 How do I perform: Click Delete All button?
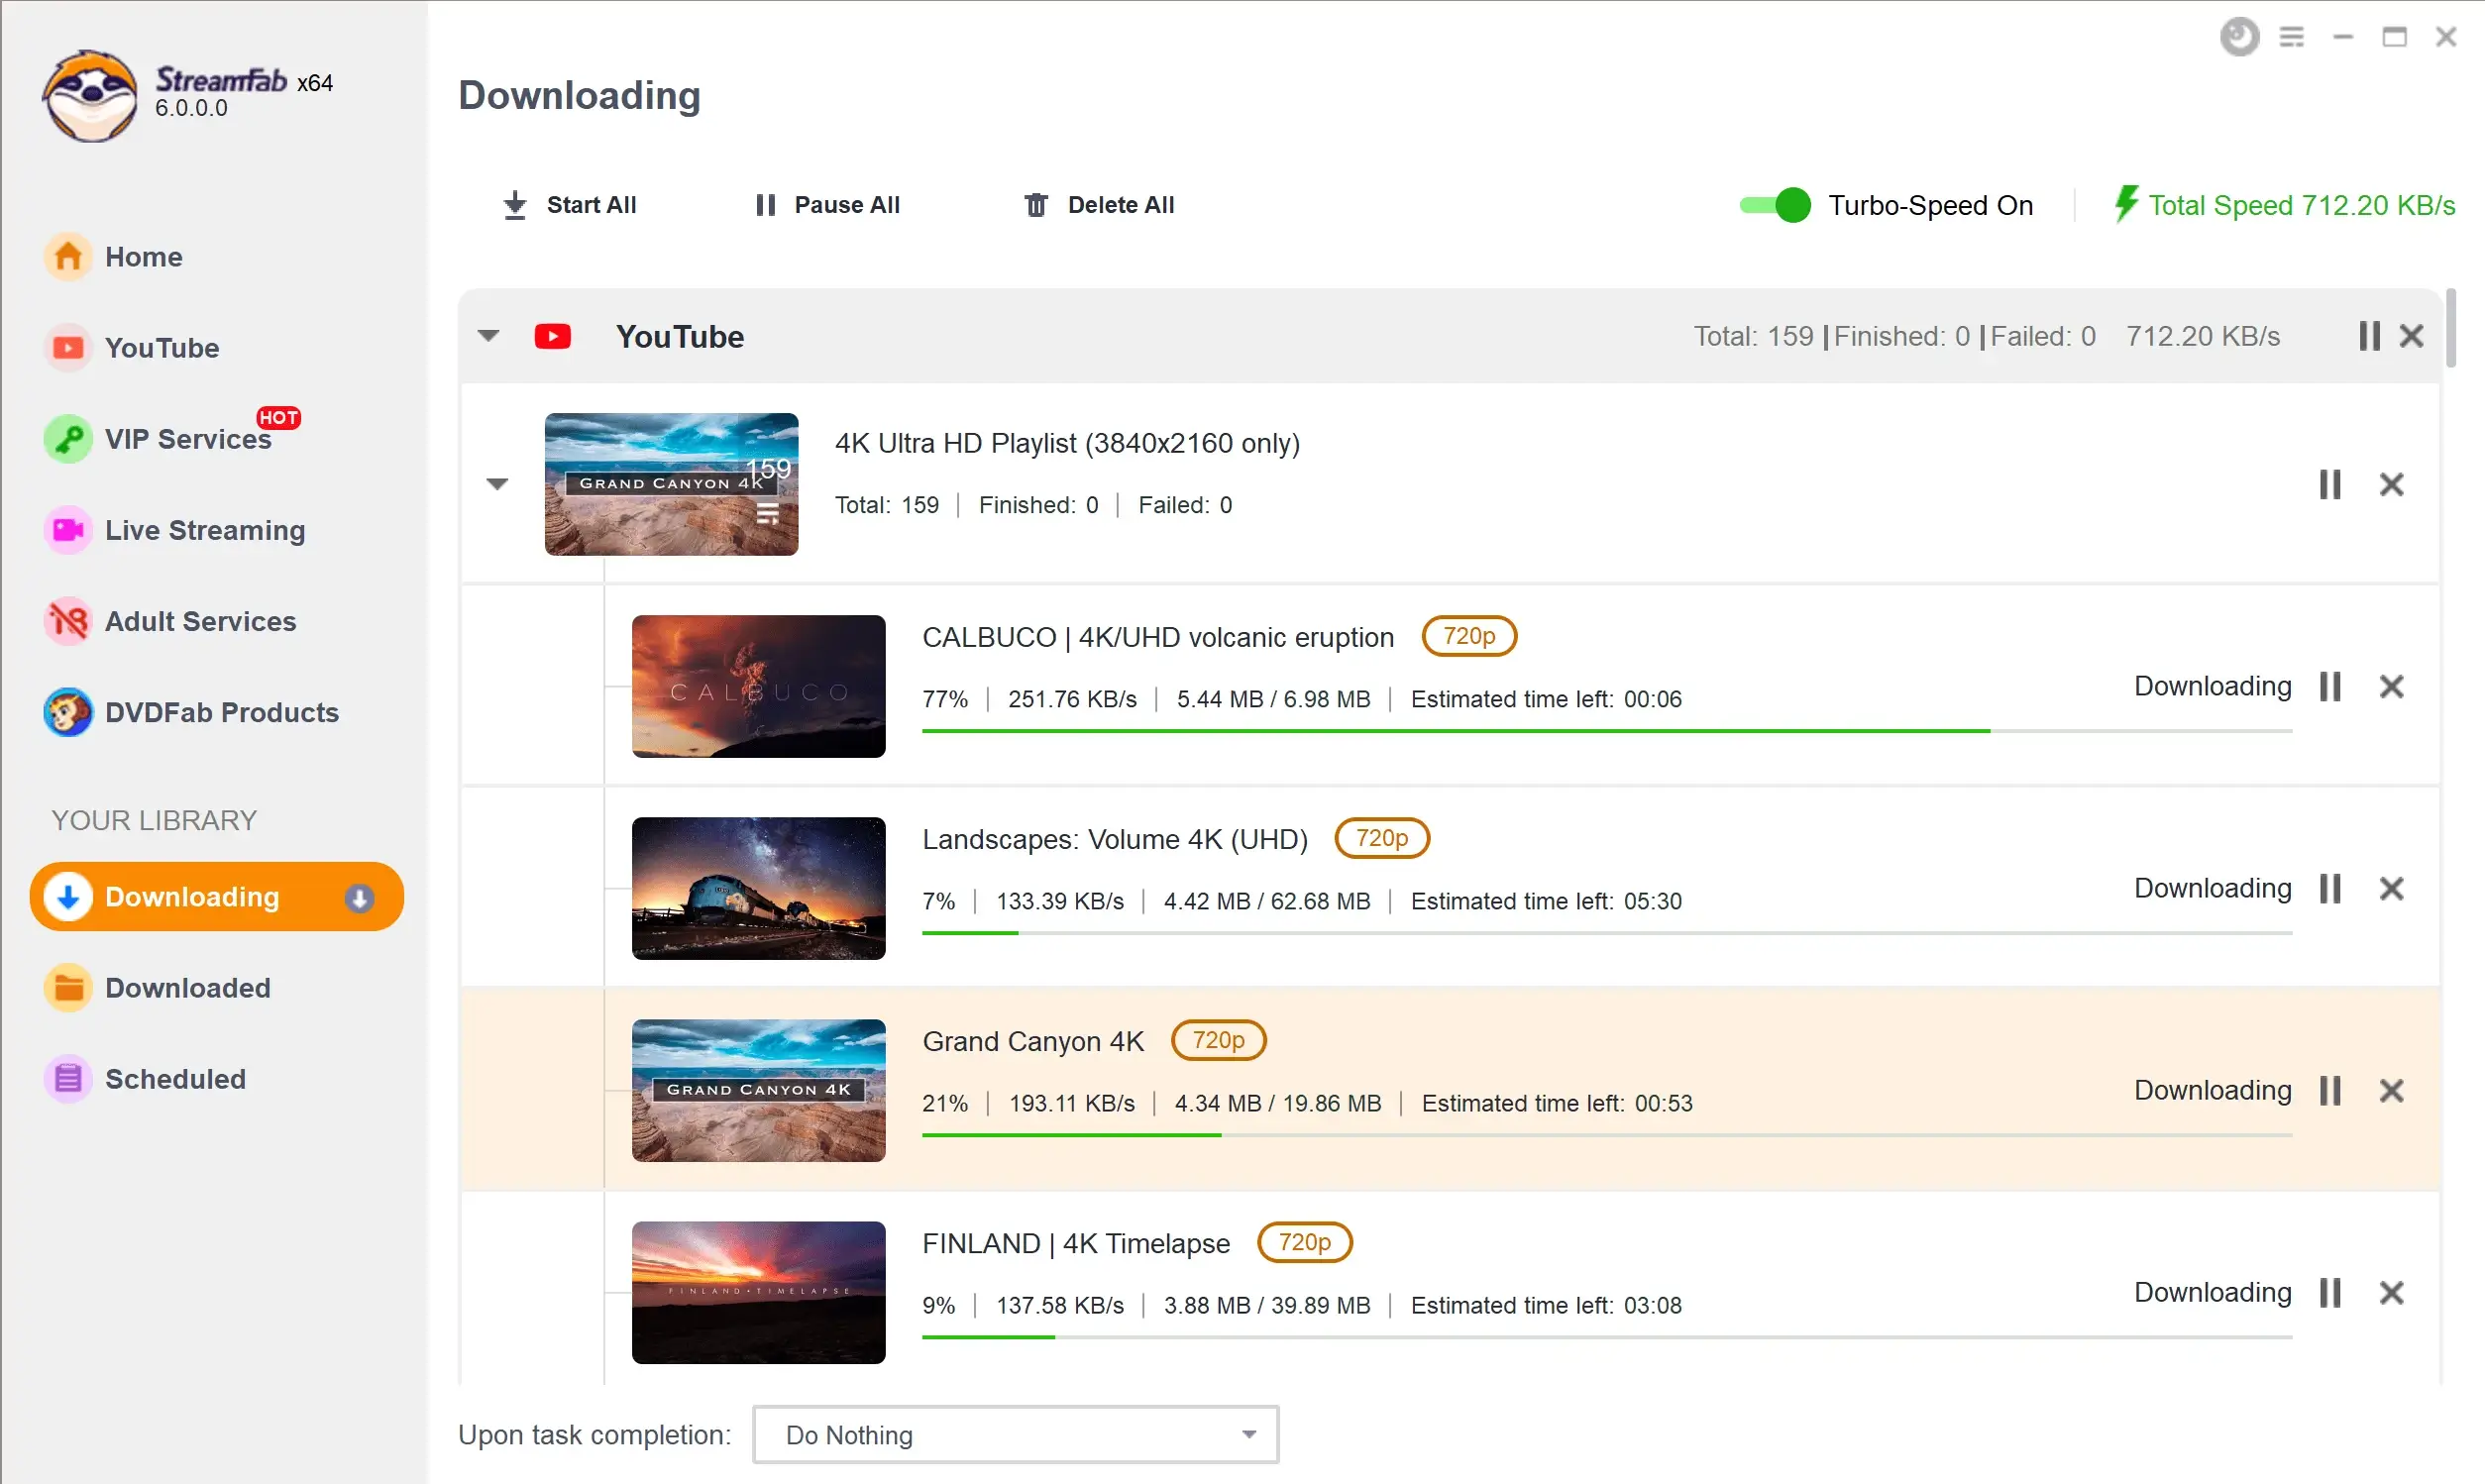point(1097,205)
